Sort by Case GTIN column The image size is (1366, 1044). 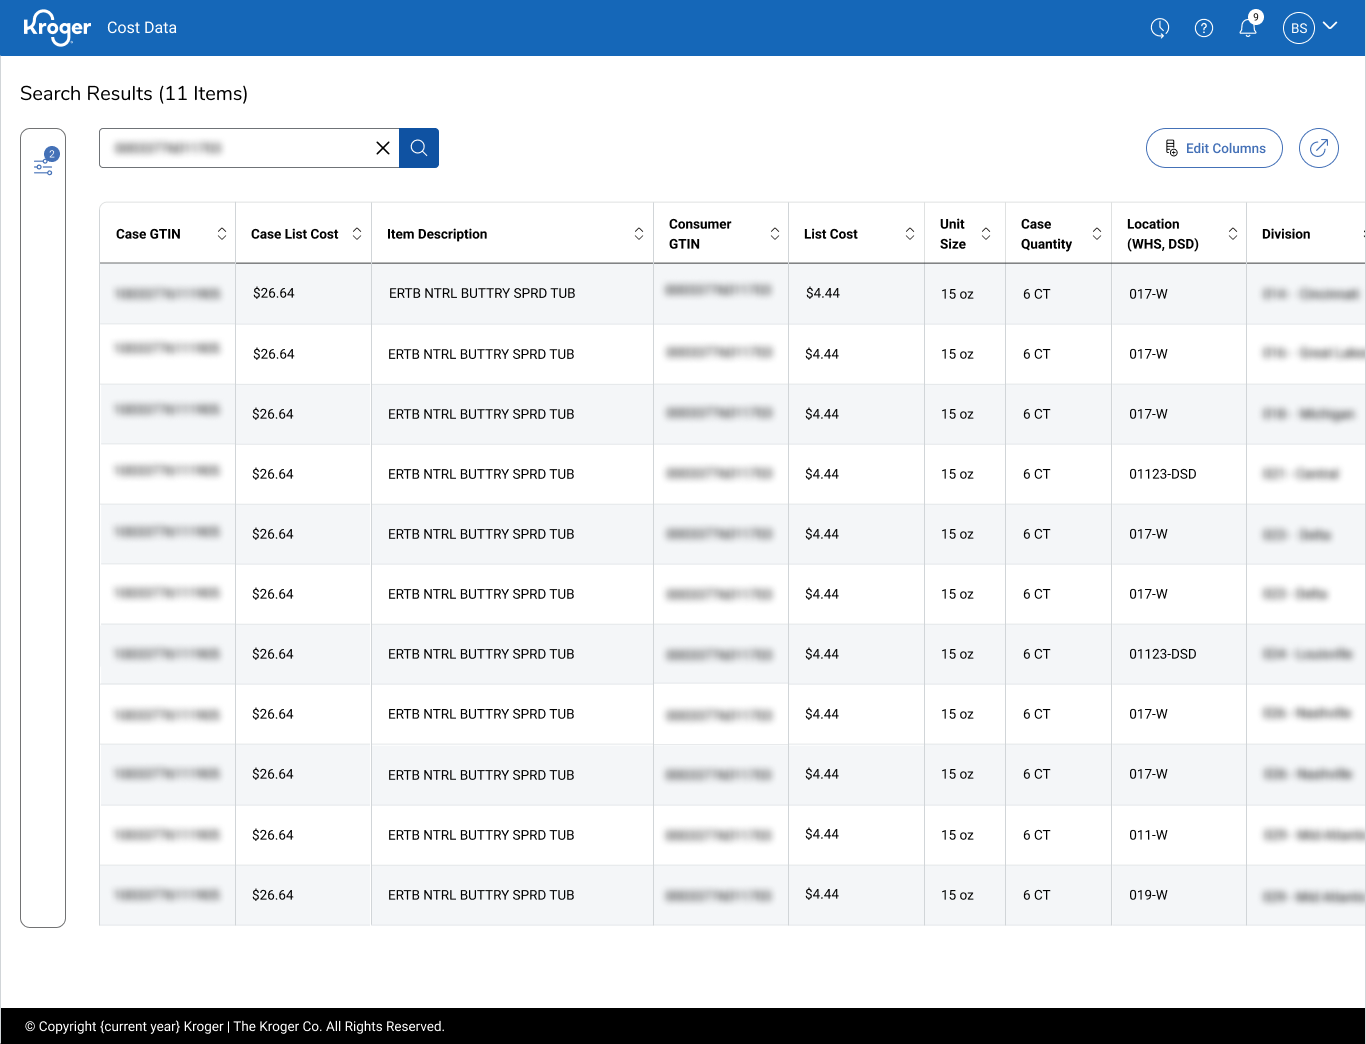[x=222, y=234]
